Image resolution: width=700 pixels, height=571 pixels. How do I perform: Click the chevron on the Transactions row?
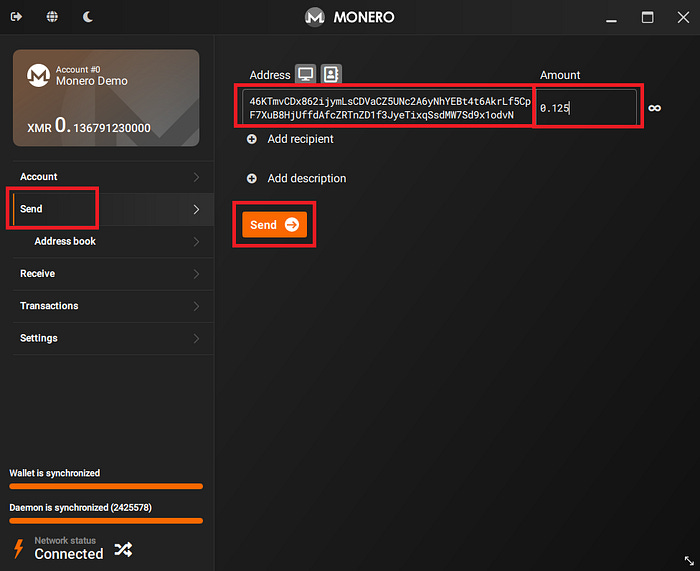[x=196, y=306]
